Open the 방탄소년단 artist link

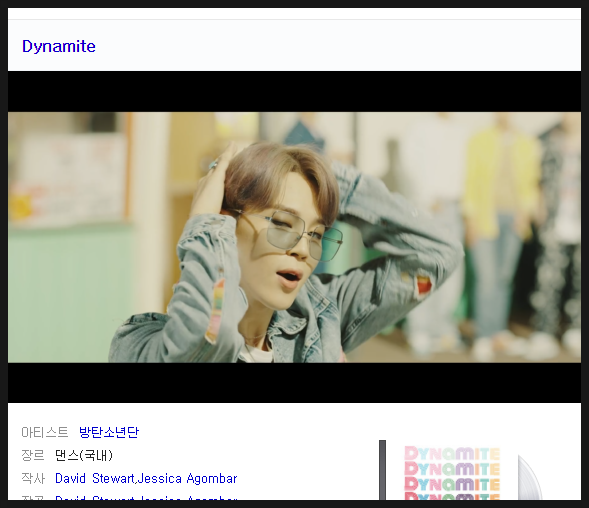pos(109,432)
